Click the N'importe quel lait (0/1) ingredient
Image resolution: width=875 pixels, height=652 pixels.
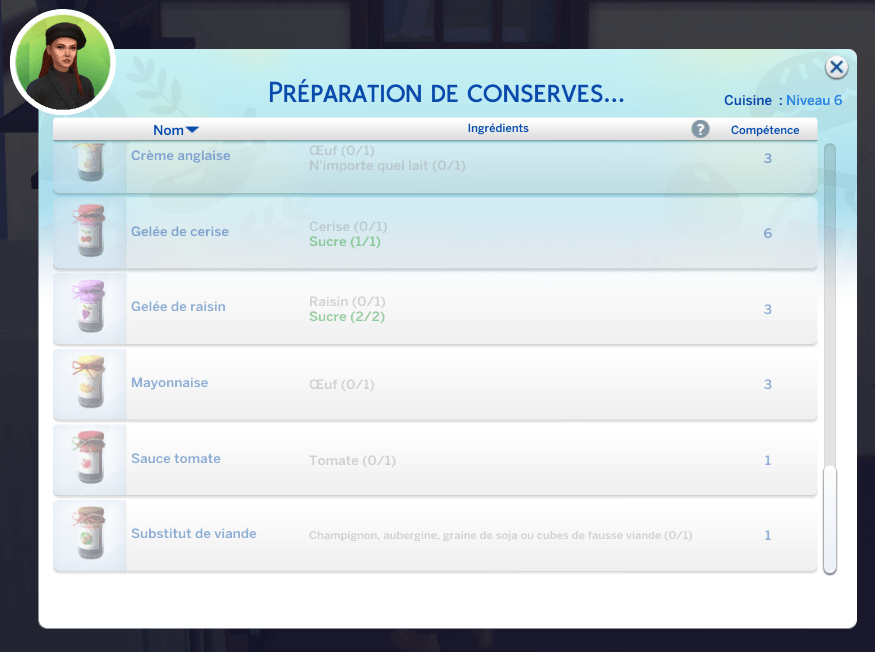point(387,166)
